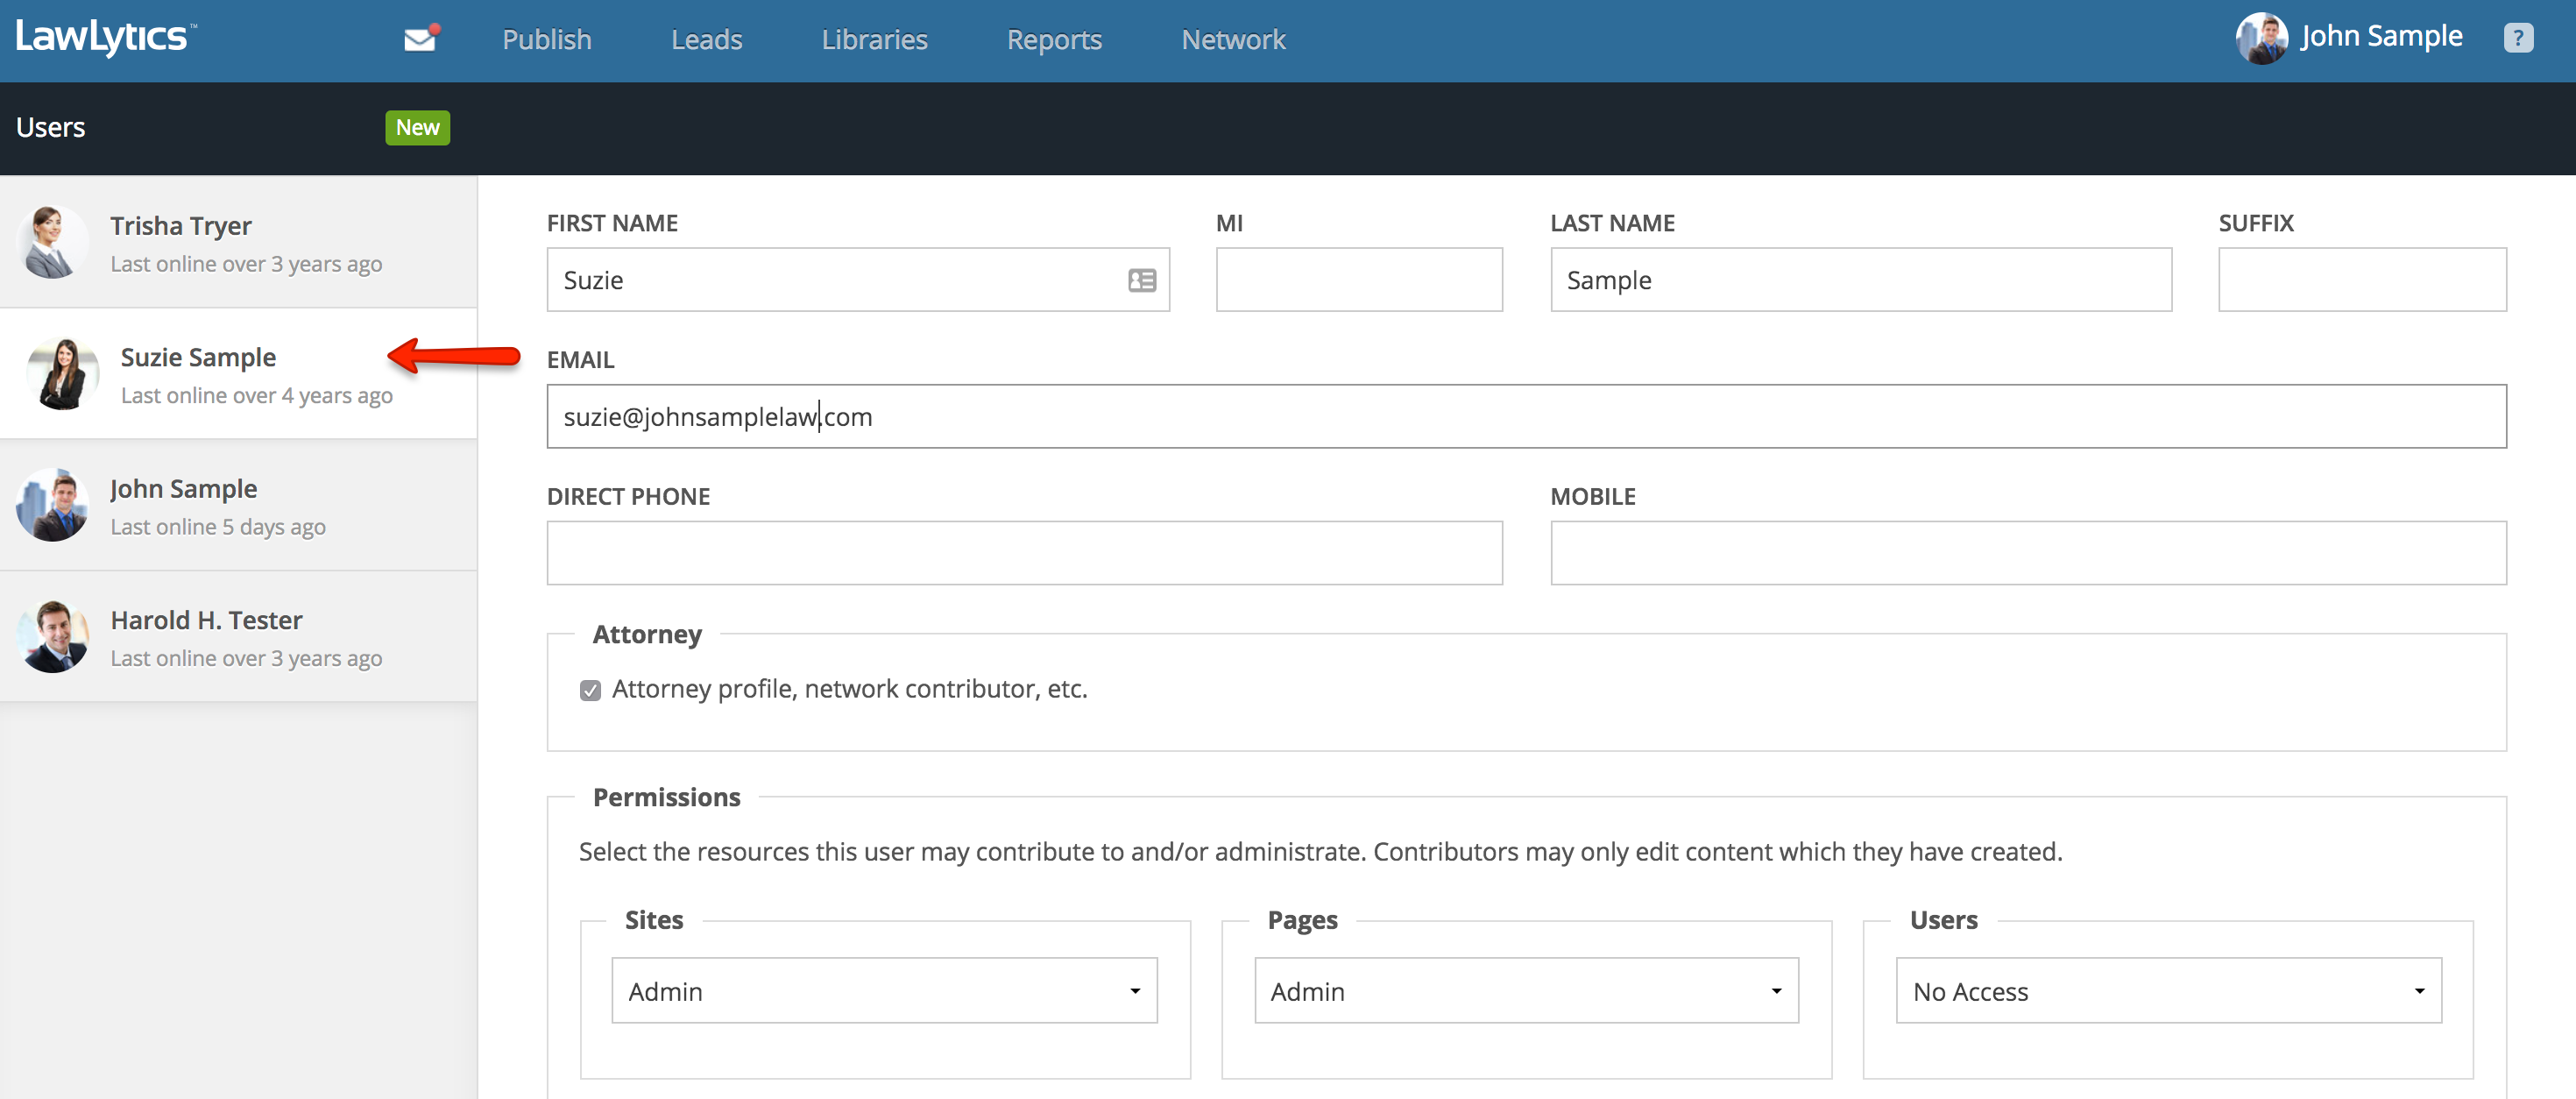Click the Users heading in the dark bar

coord(50,127)
